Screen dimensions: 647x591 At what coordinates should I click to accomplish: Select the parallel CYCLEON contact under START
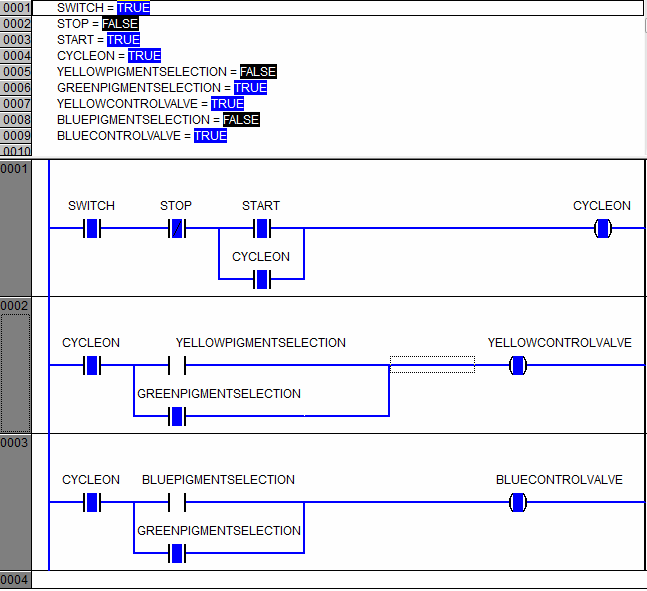[x=262, y=279]
